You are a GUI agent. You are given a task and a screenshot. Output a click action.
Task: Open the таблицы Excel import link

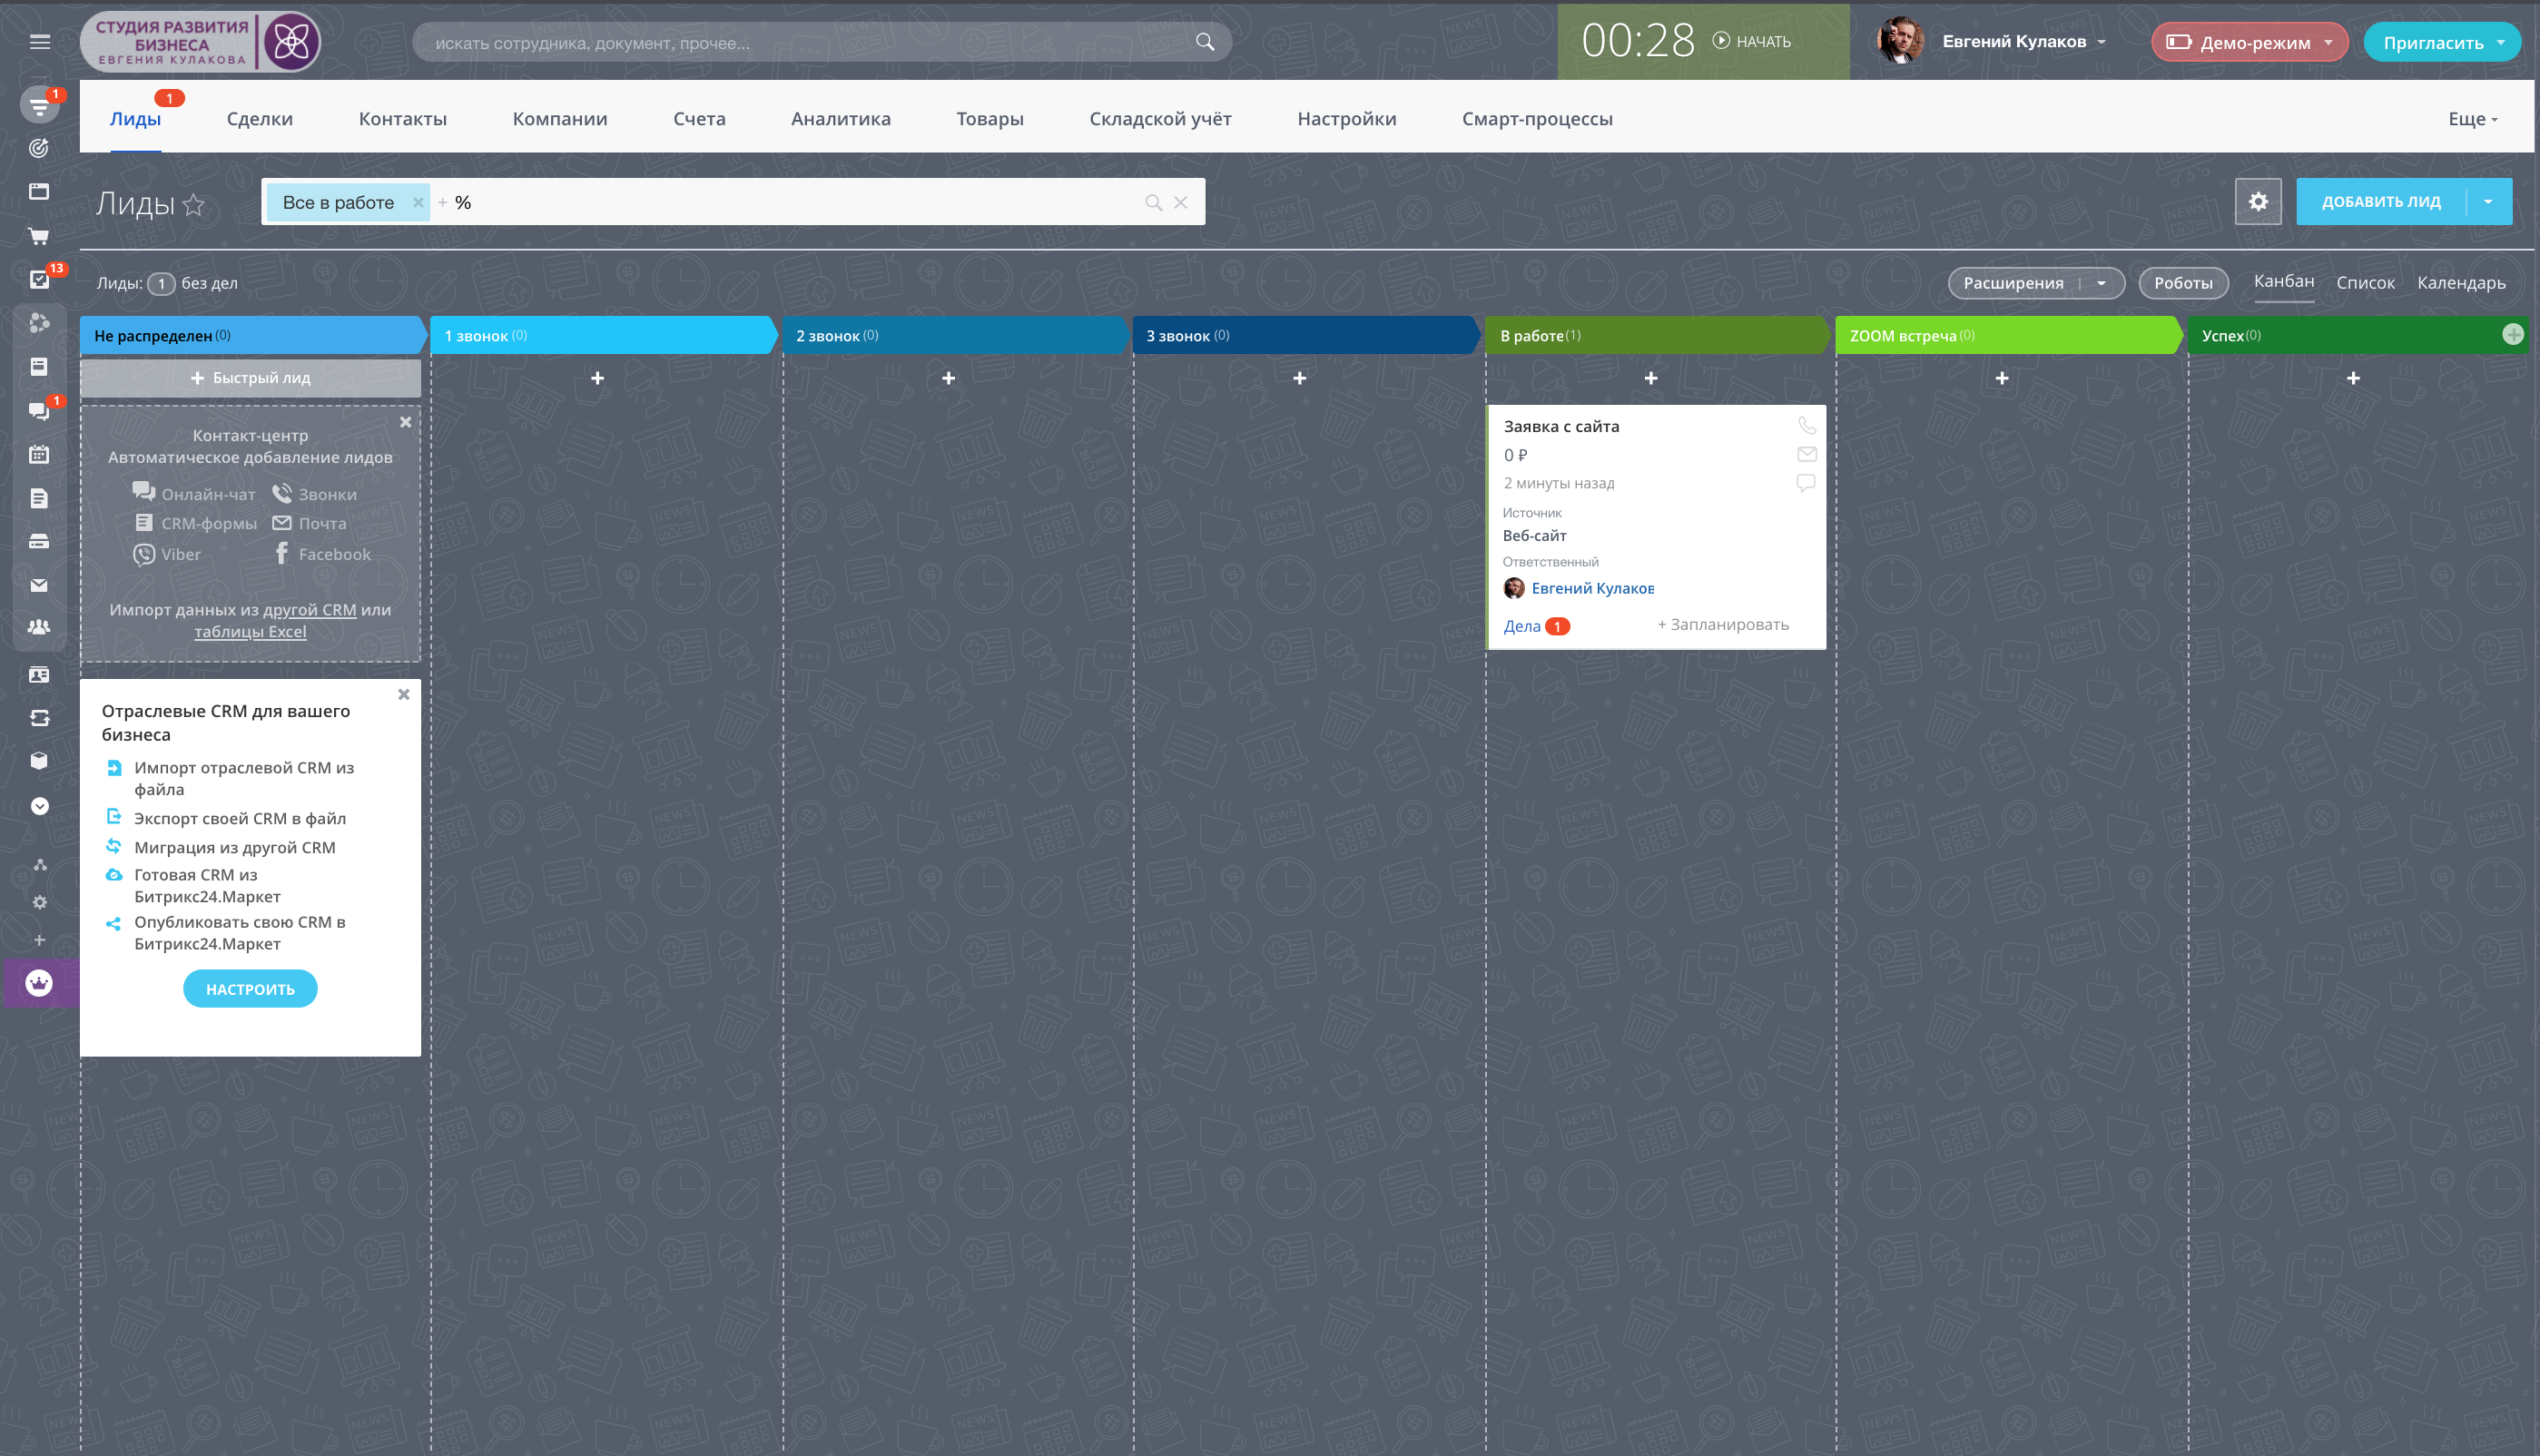tap(250, 631)
